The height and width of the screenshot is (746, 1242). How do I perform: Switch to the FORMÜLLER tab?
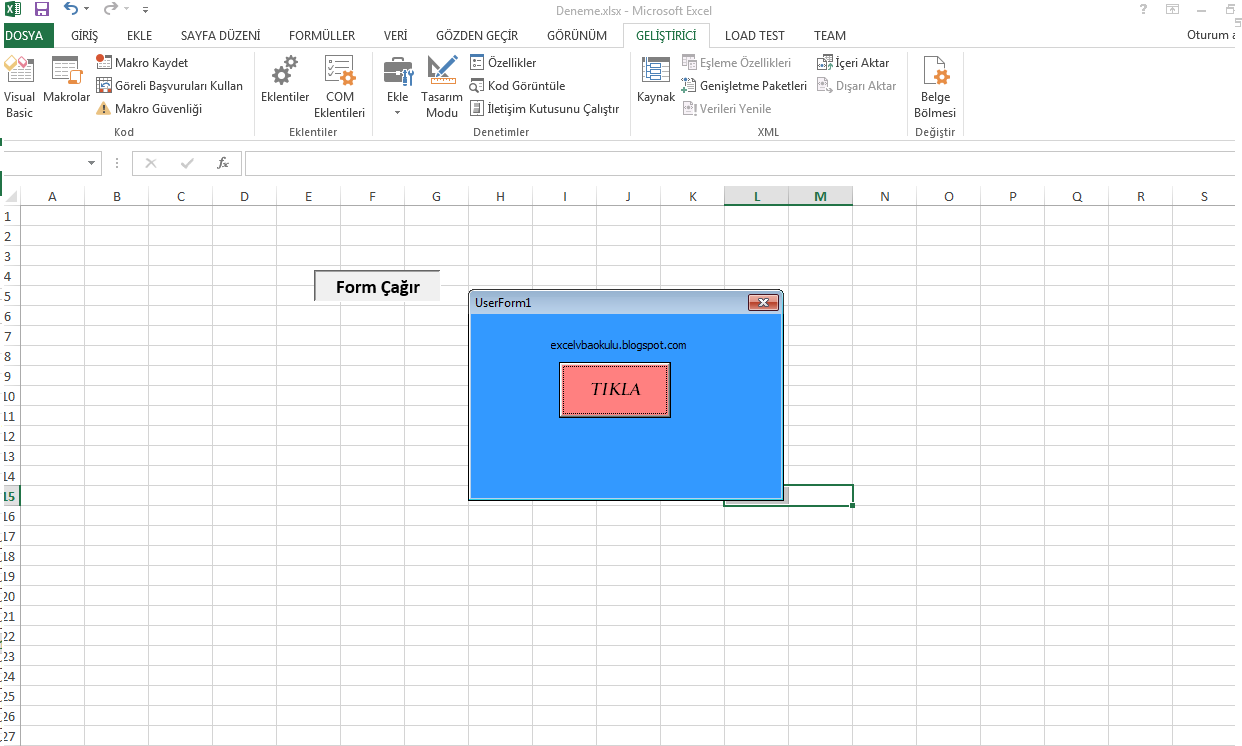[321, 35]
